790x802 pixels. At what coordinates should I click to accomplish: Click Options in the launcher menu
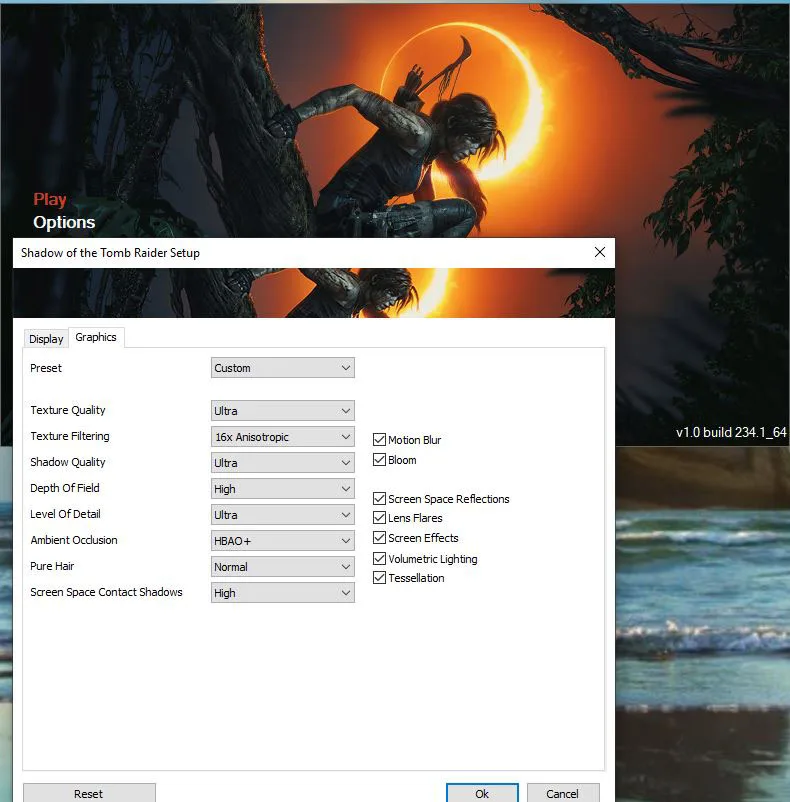tap(64, 222)
